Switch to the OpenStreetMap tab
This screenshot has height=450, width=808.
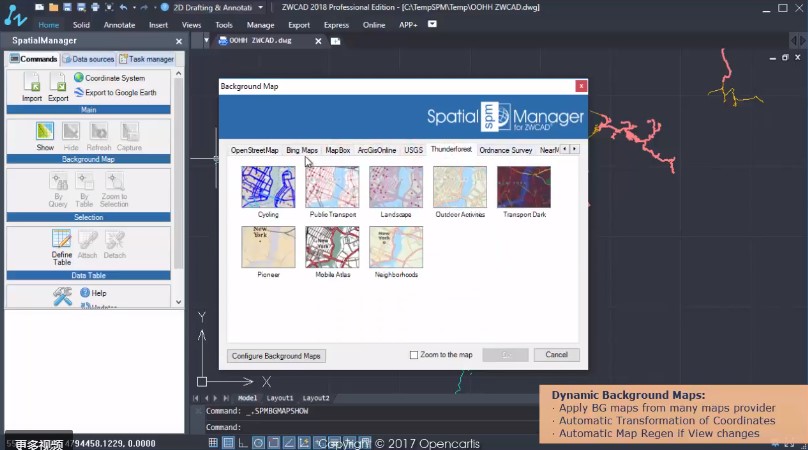click(254, 150)
